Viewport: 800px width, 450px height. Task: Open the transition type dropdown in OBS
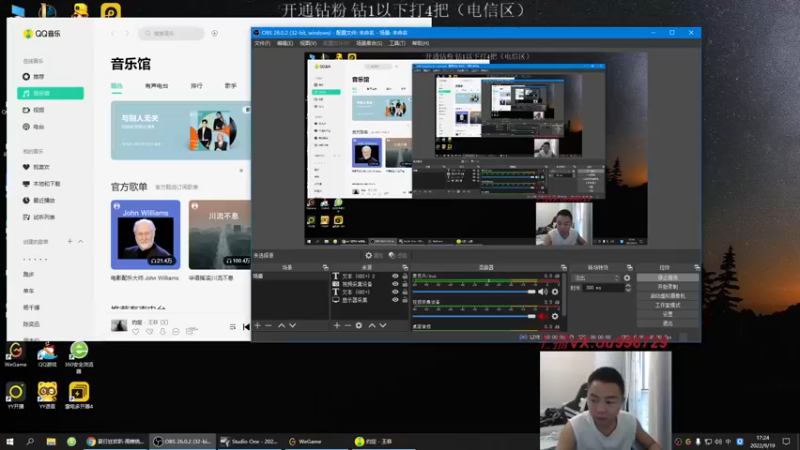point(596,278)
